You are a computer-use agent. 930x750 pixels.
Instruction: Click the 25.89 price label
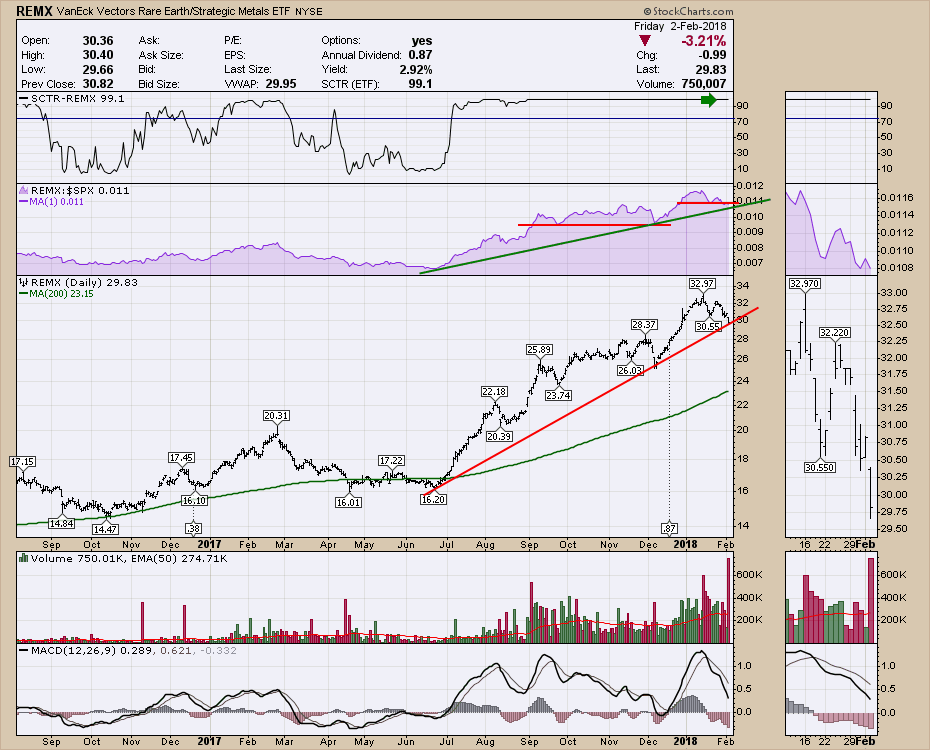click(x=539, y=350)
